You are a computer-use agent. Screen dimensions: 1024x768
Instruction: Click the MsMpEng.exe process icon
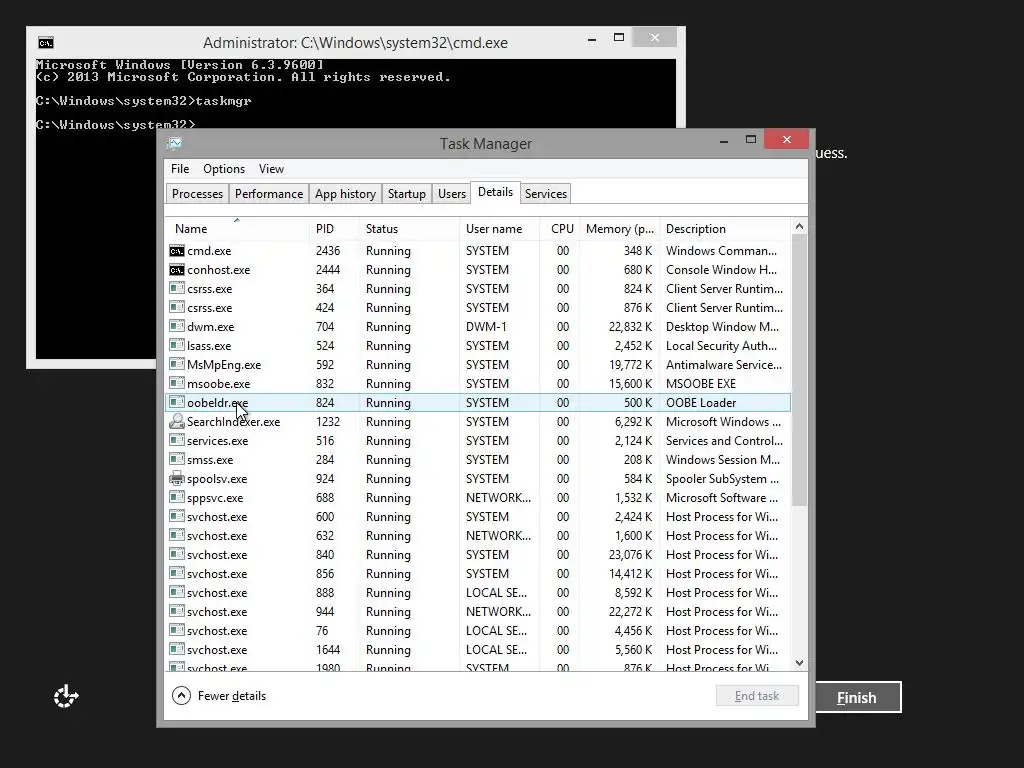point(176,364)
